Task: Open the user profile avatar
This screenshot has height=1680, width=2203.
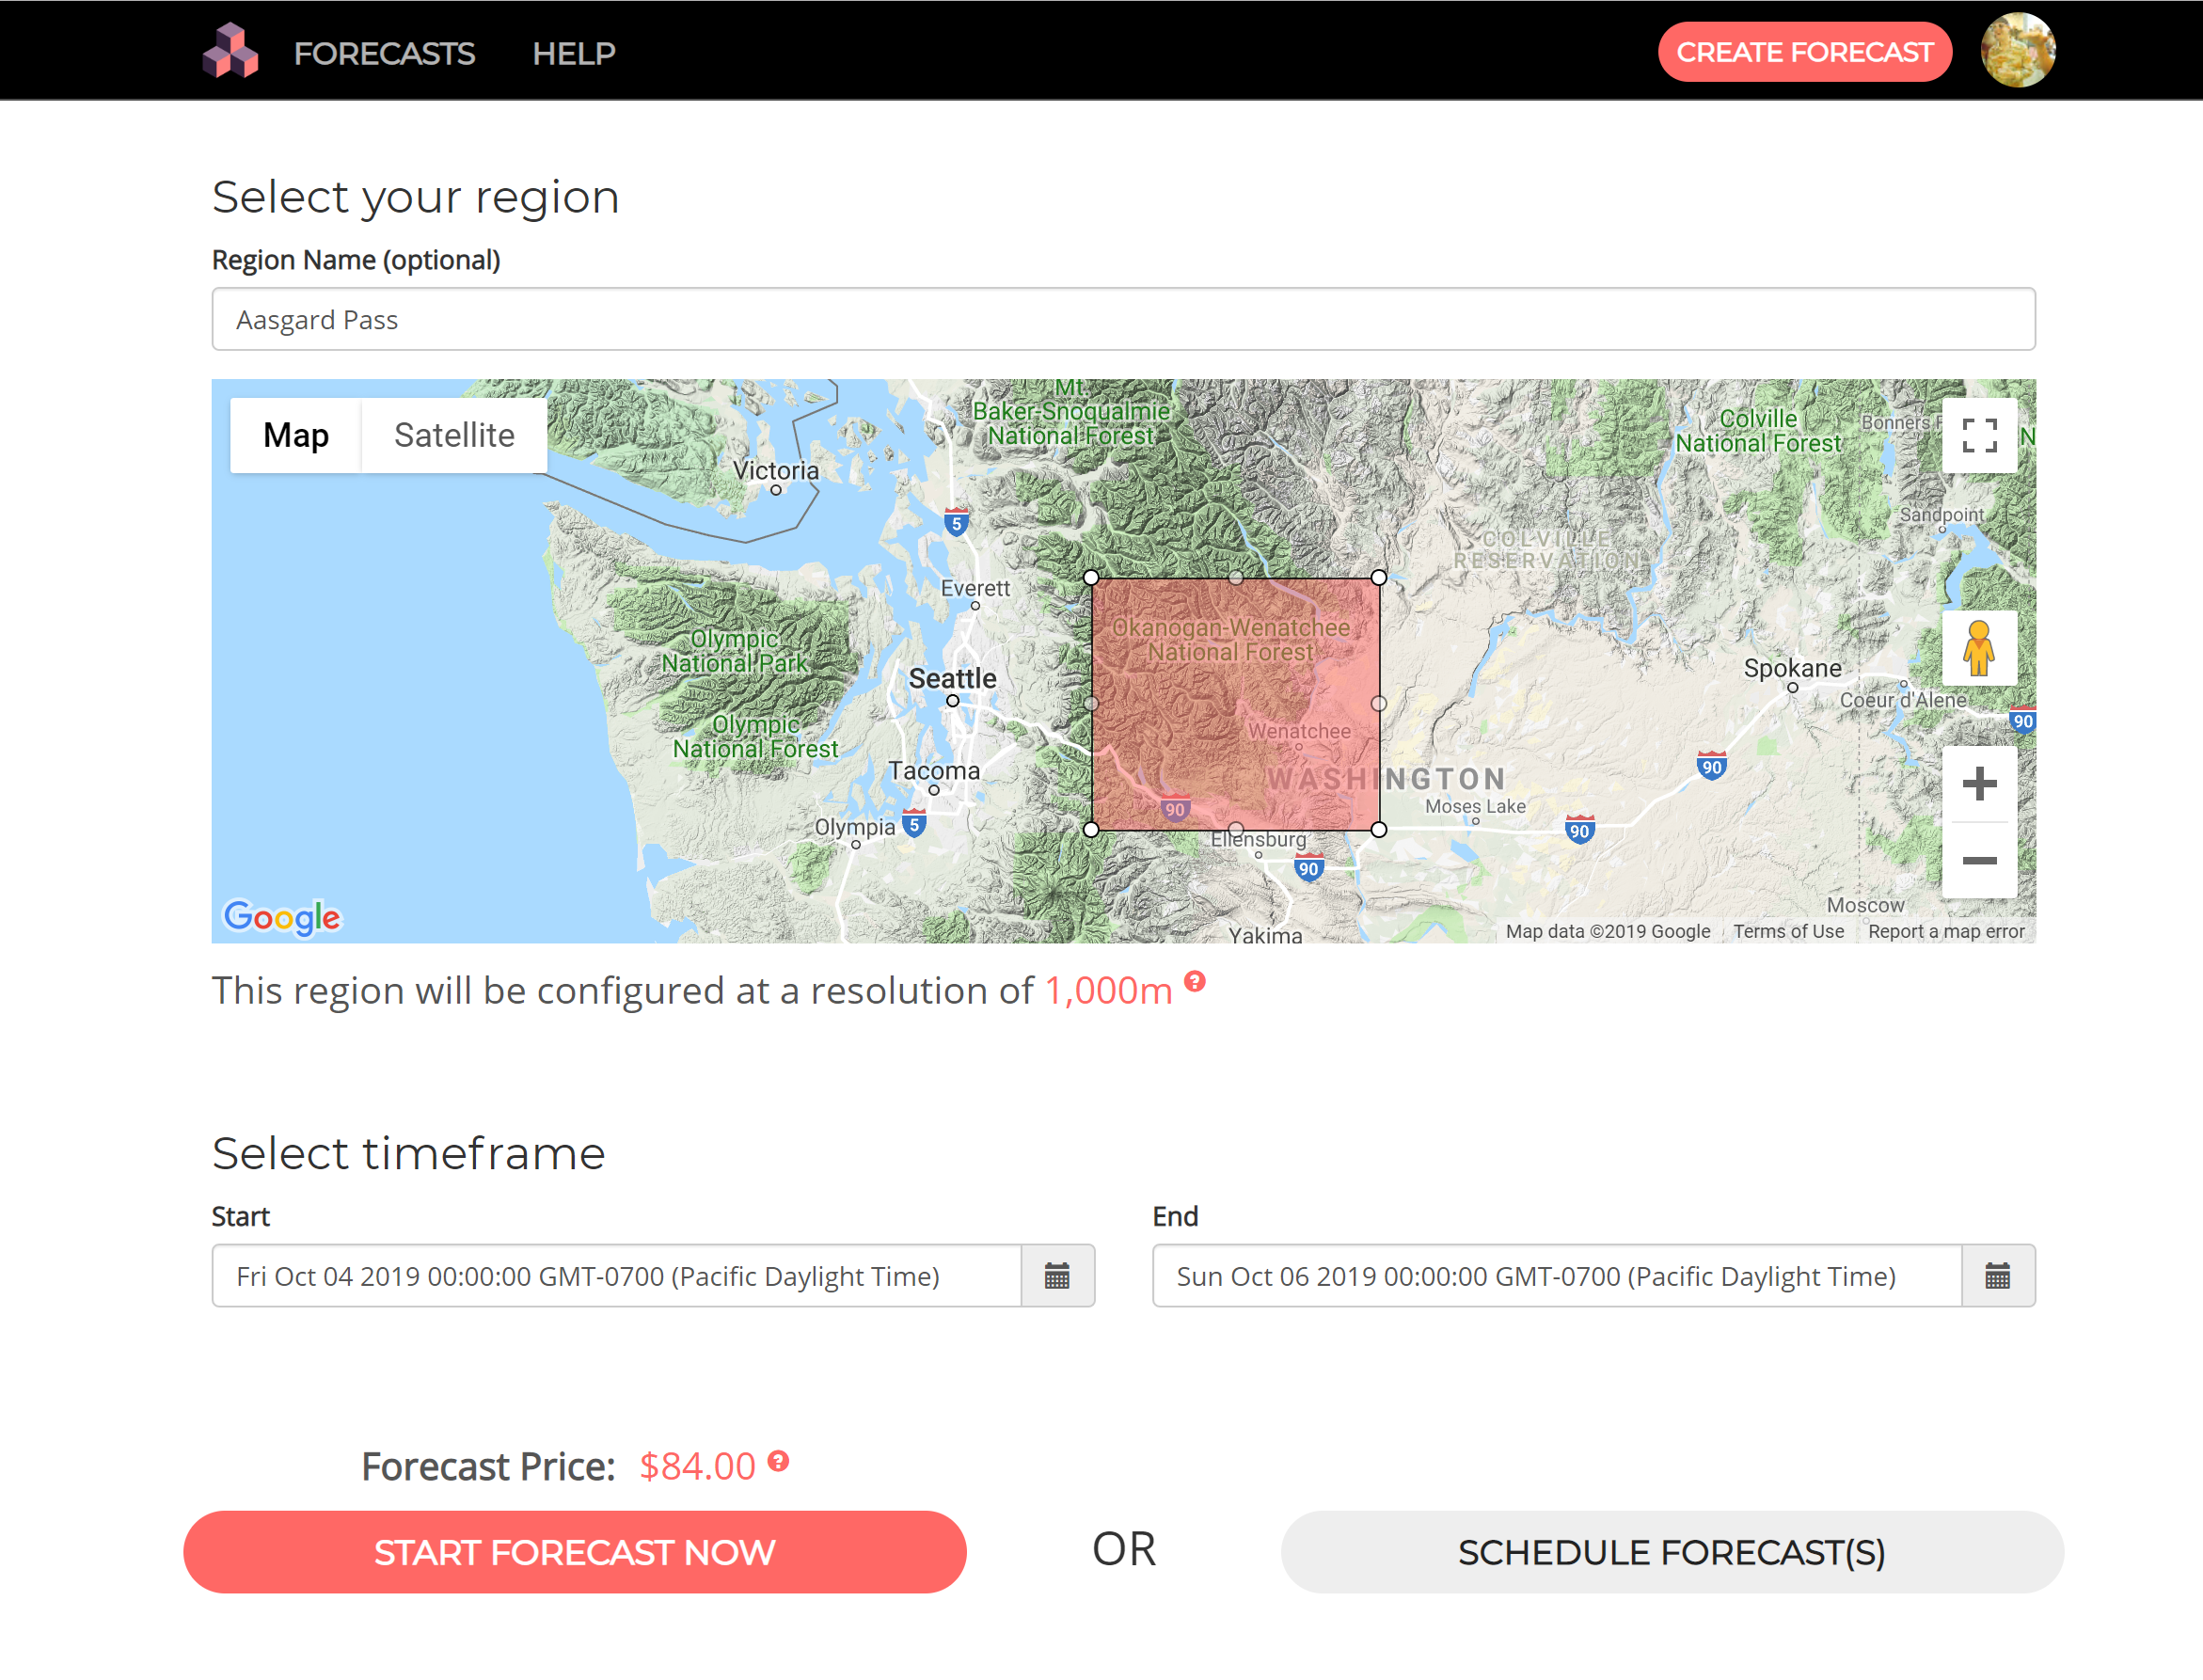Action: [2017, 51]
